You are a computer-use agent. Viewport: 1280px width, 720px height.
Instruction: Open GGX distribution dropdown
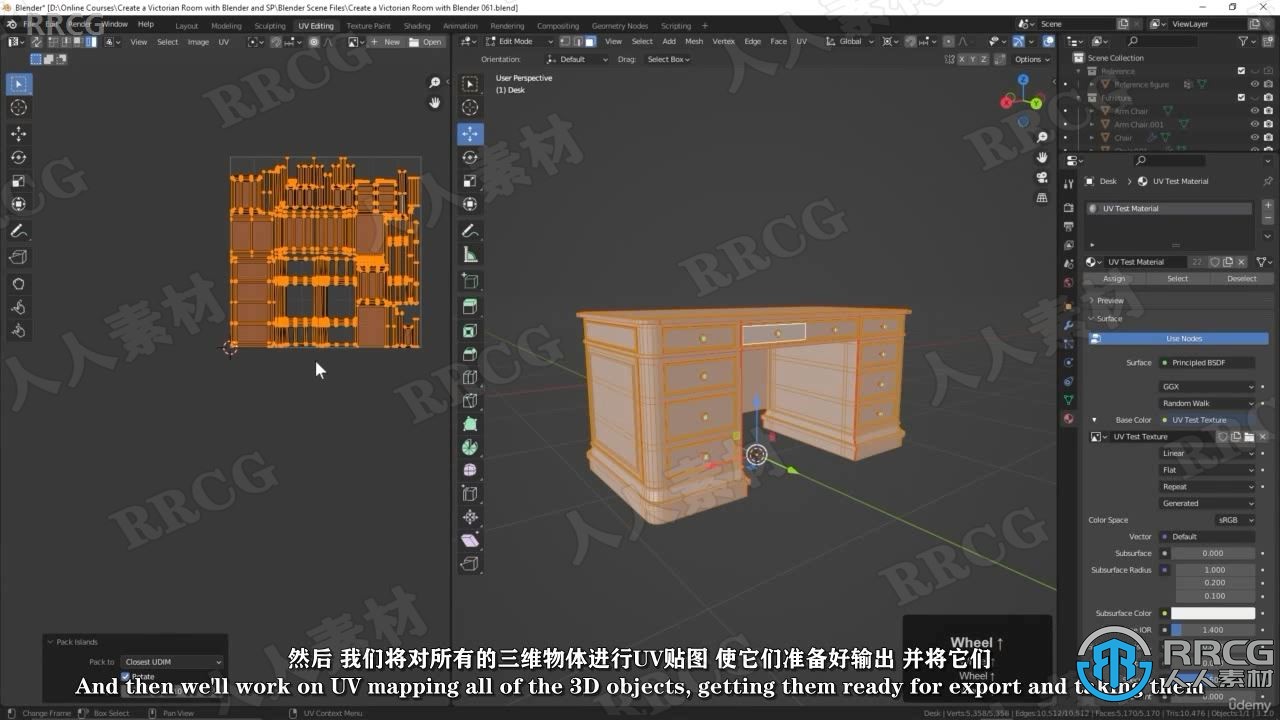1207,386
